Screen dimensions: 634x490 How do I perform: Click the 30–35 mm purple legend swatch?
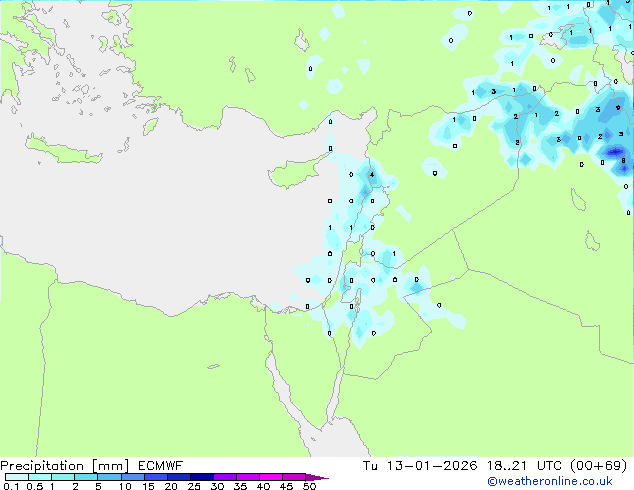225,477
